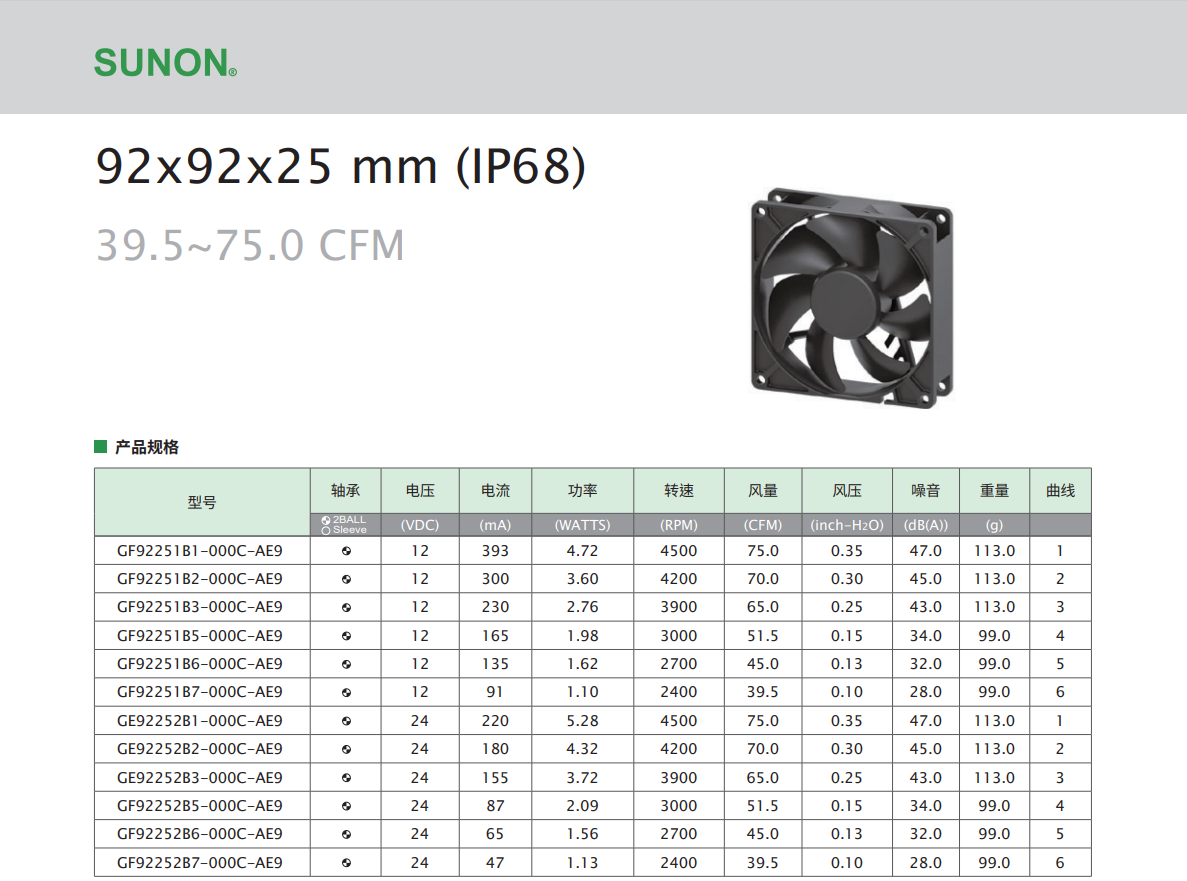Viewport: 1187px width, 881px height.
Task: Click the SUNON logo
Action: coord(165,63)
